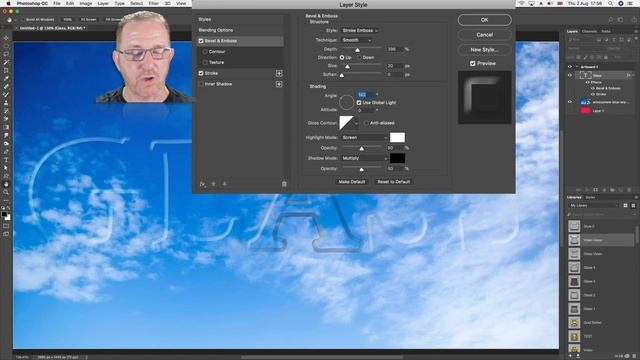The height and width of the screenshot is (360, 640).
Task: Click the macOS Spotlight search icon
Action: click(x=610, y=3)
